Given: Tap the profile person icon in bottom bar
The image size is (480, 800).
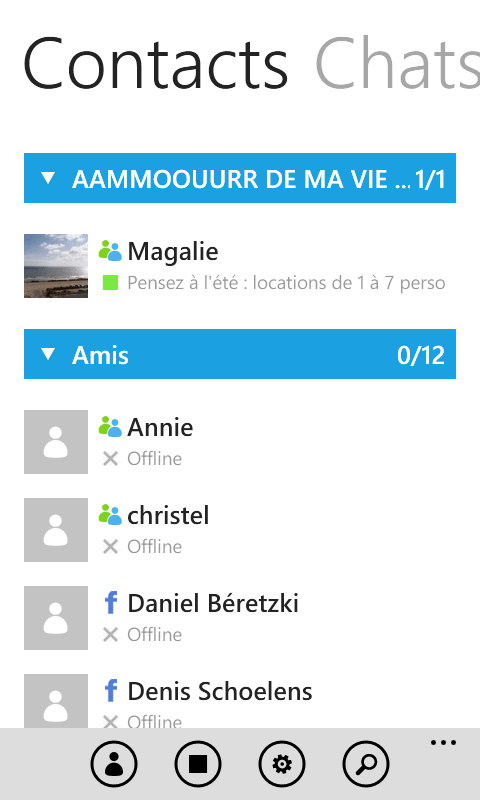Looking at the screenshot, I should 114,764.
